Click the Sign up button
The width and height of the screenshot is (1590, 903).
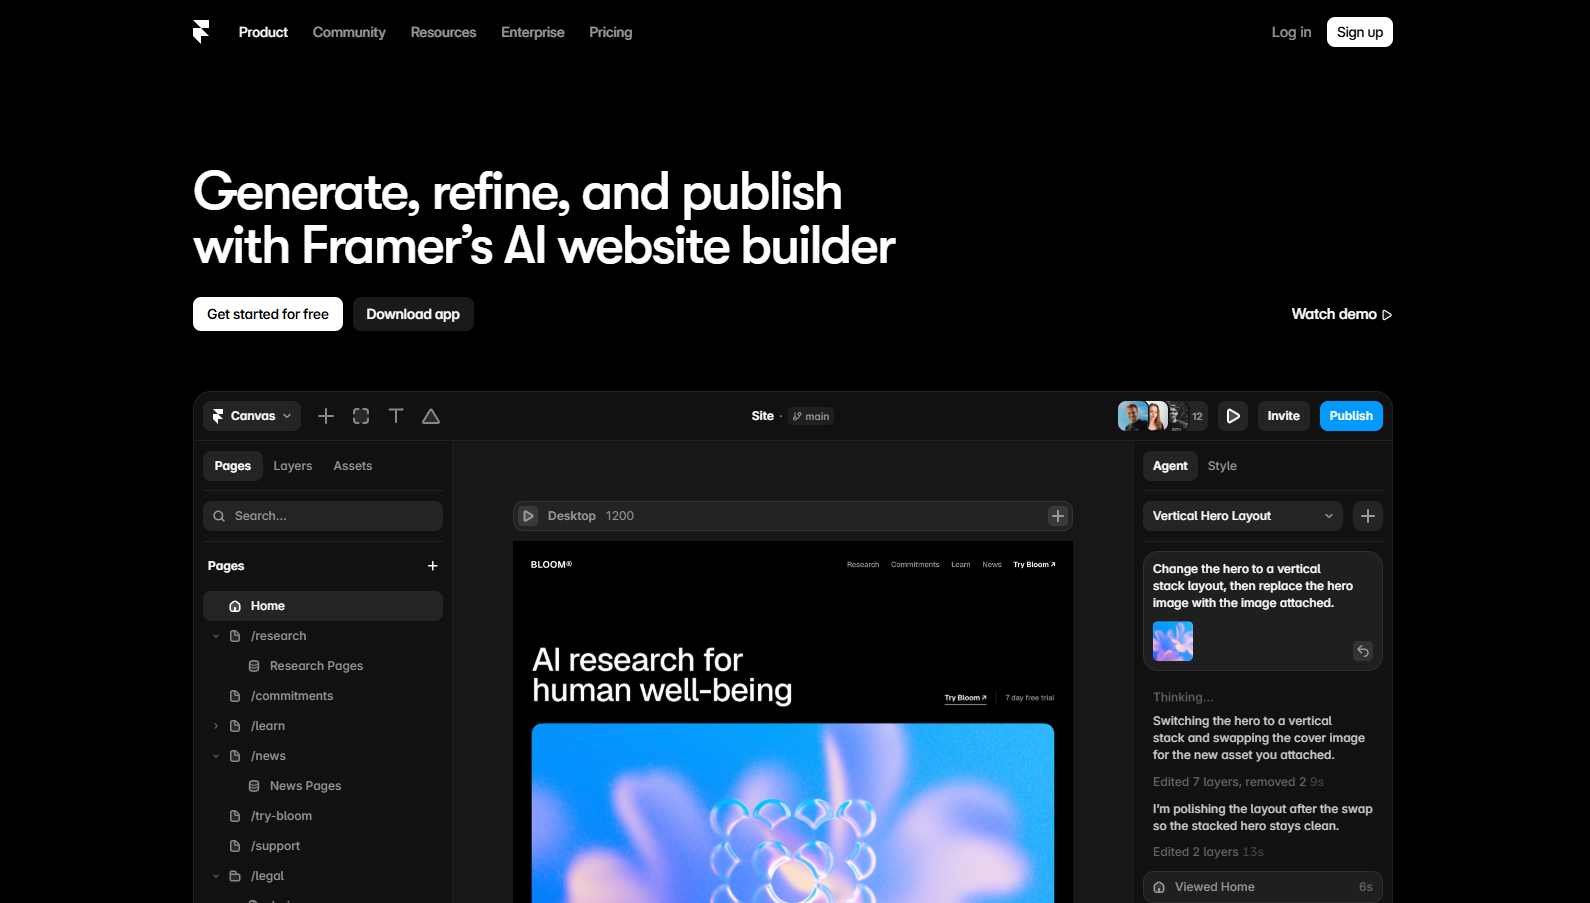(x=1360, y=32)
